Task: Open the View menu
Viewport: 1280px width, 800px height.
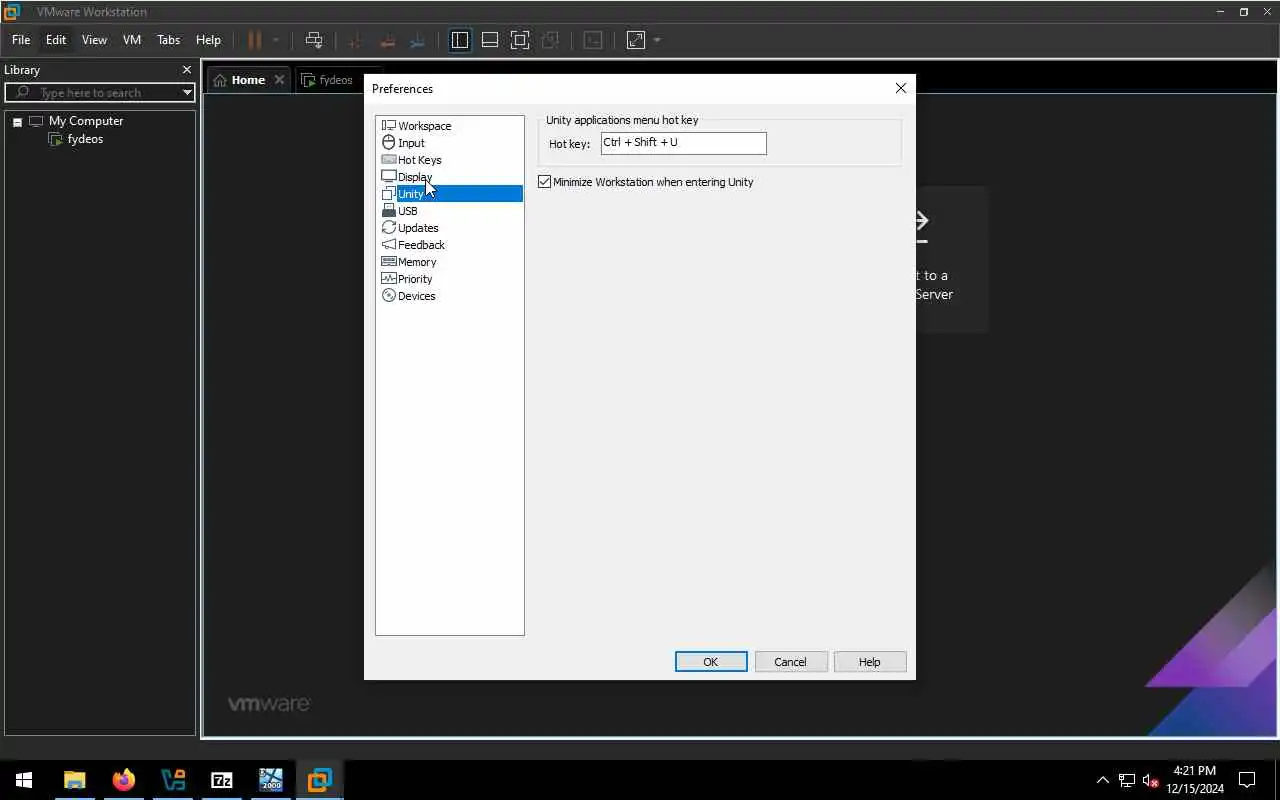Action: point(94,40)
